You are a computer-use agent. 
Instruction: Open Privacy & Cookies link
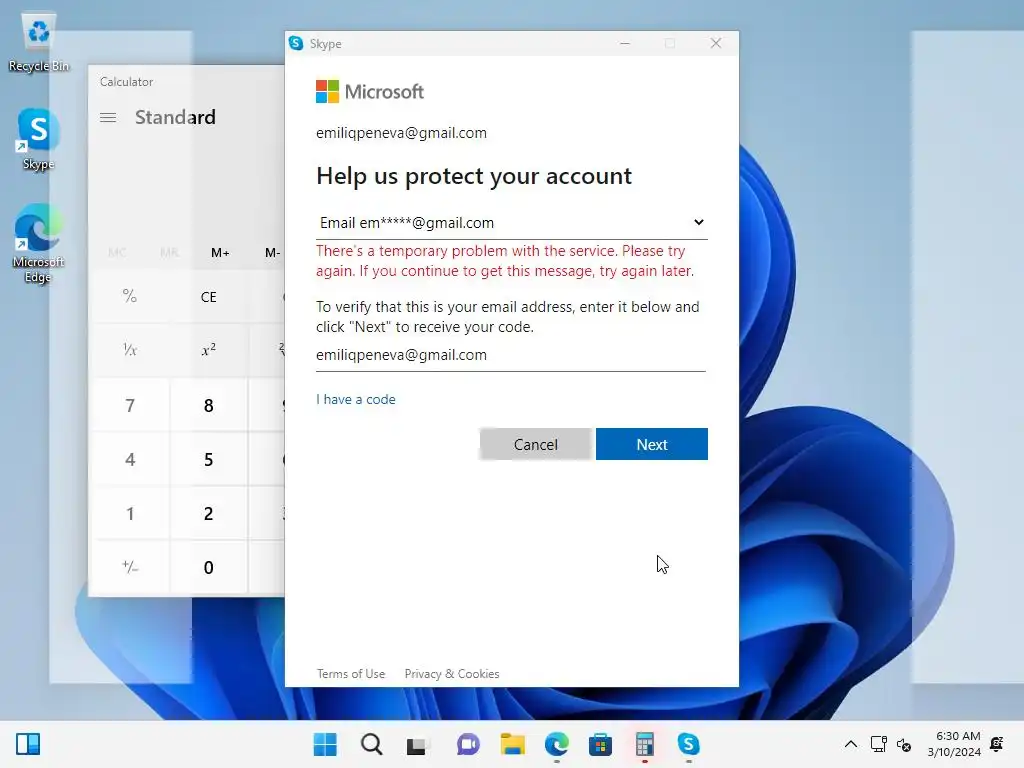point(452,673)
